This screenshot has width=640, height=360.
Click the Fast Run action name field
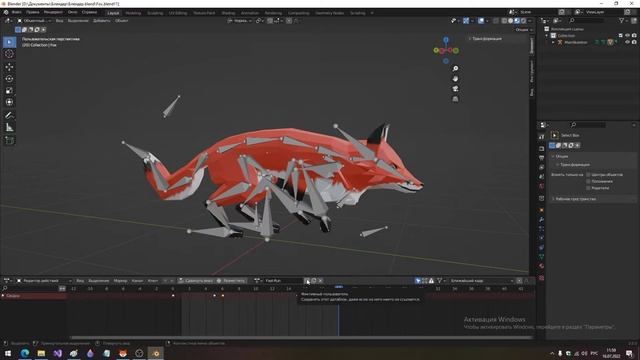tap(283, 281)
